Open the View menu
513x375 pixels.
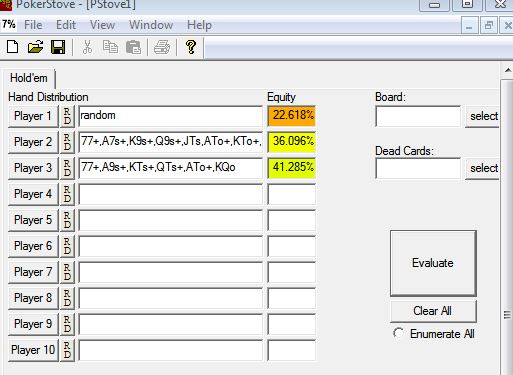[102, 25]
